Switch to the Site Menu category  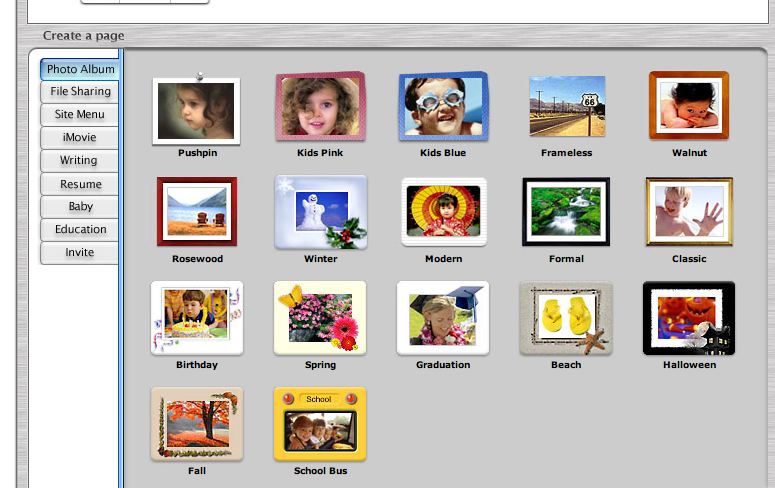coord(80,115)
